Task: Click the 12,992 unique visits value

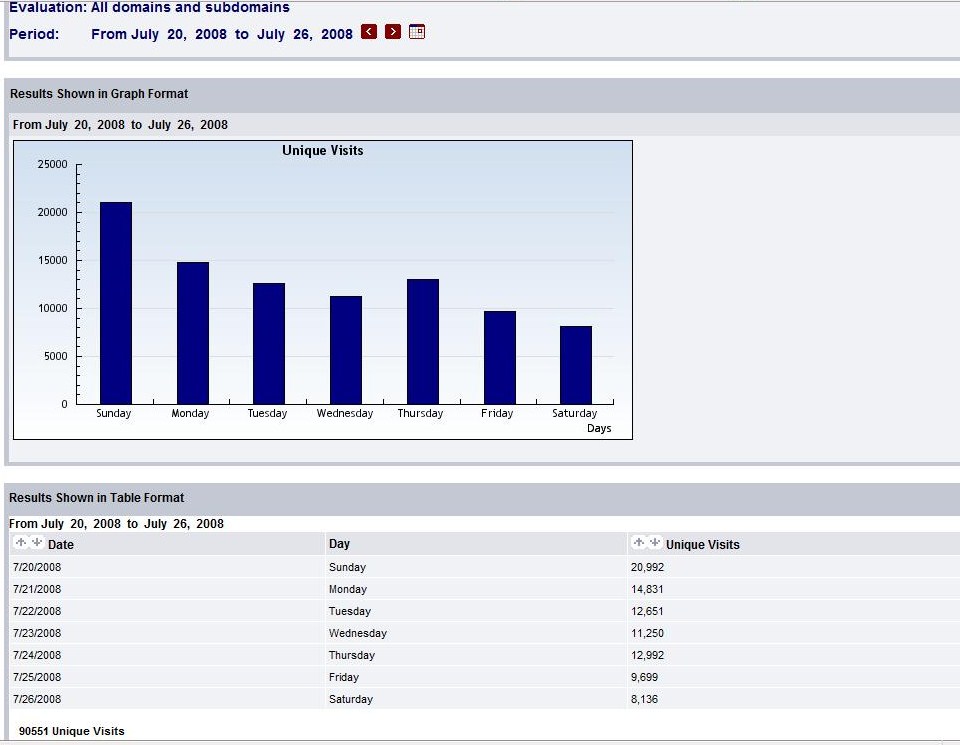Action: pyautogui.click(x=647, y=655)
